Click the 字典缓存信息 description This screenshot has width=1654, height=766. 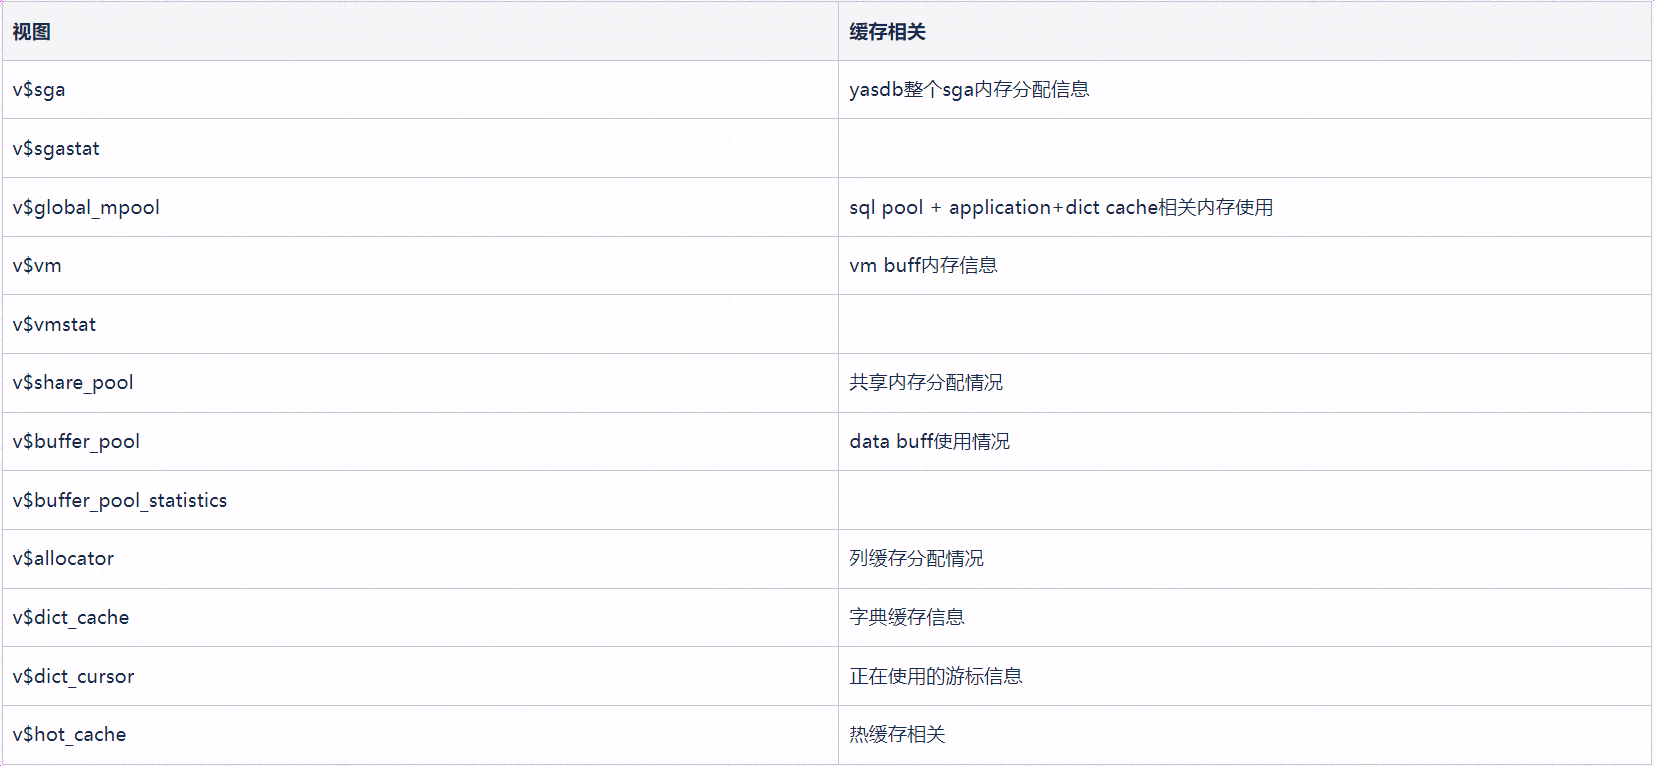tap(907, 618)
